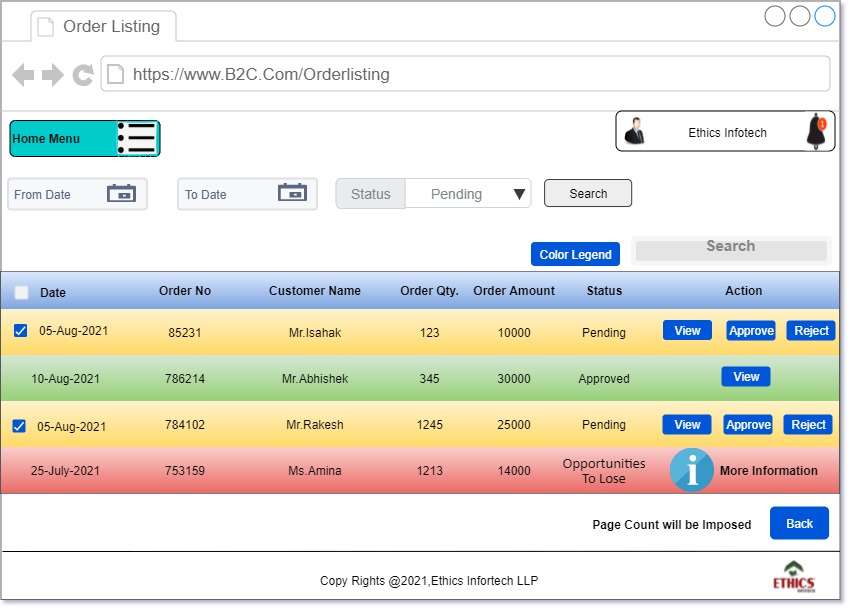The width and height of the screenshot is (852, 611).
Task: Click the user avatar icon beside Ethics Infotech
Action: pos(635,132)
